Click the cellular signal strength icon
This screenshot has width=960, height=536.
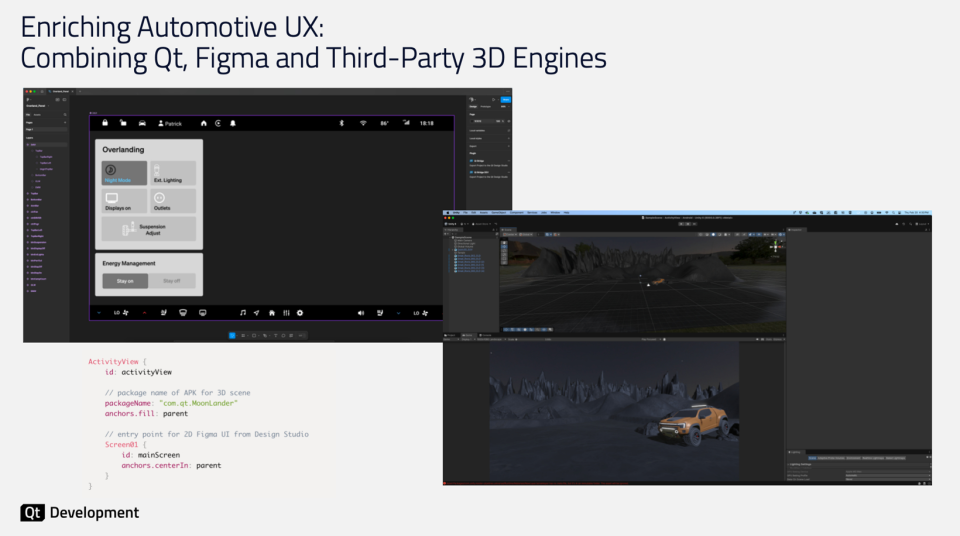coord(406,123)
